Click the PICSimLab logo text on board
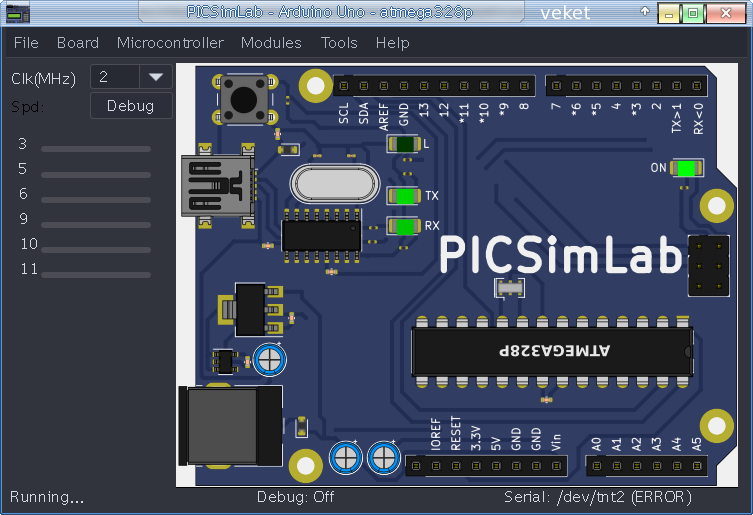753x515 pixels. click(x=561, y=255)
